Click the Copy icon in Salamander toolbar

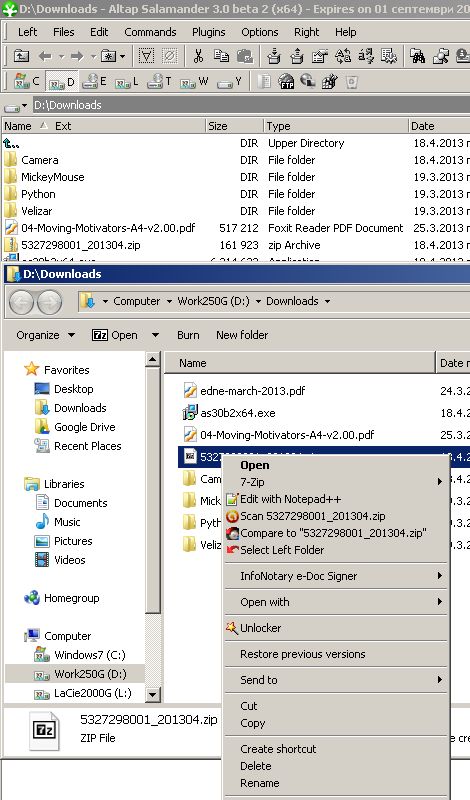221,56
